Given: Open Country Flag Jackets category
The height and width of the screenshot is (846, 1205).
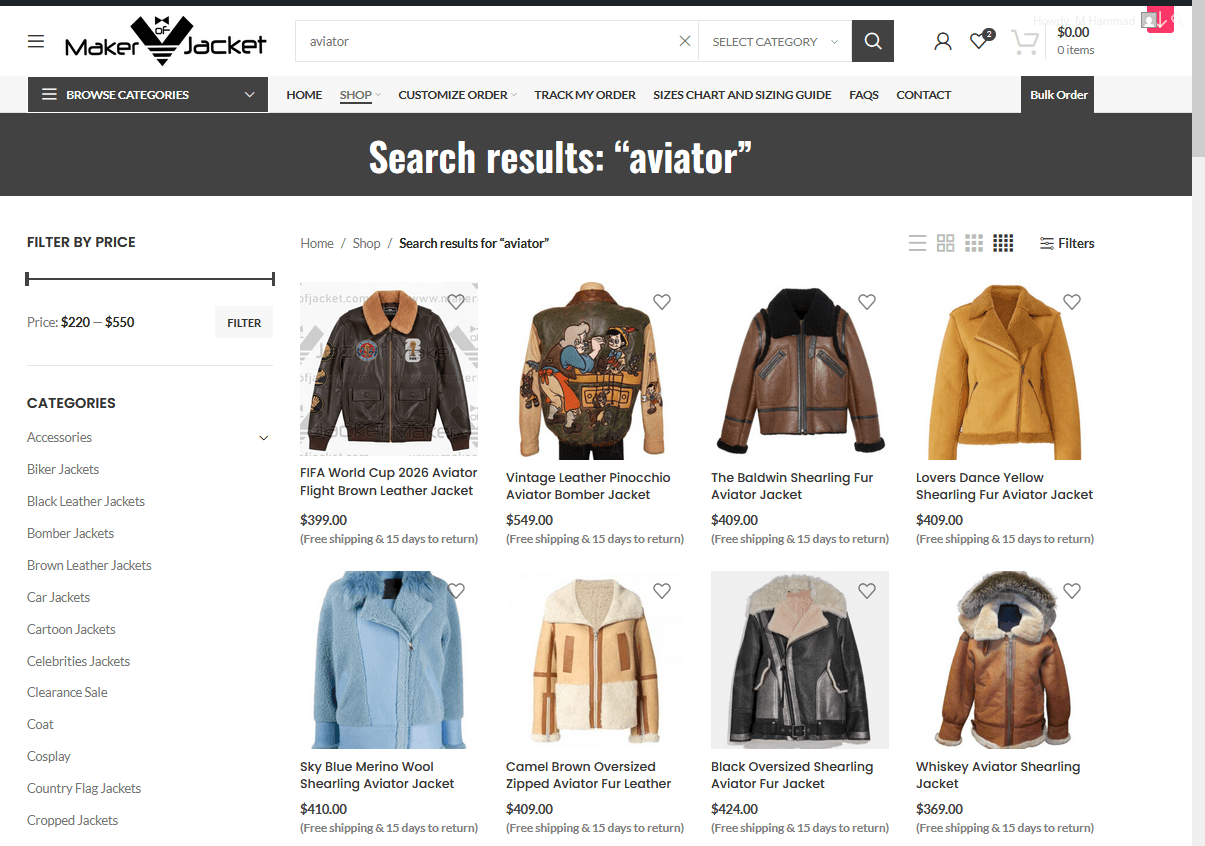Looking at the screenshot, I should click(84, 788).
